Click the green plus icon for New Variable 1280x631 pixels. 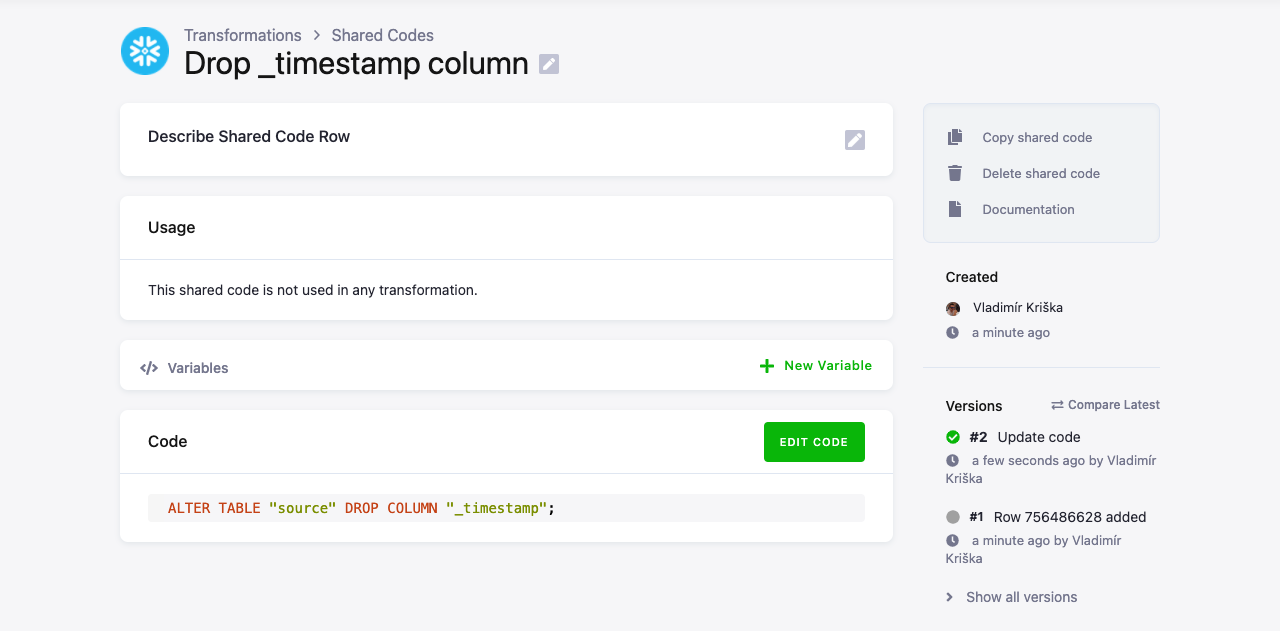(x=767, y=366)
